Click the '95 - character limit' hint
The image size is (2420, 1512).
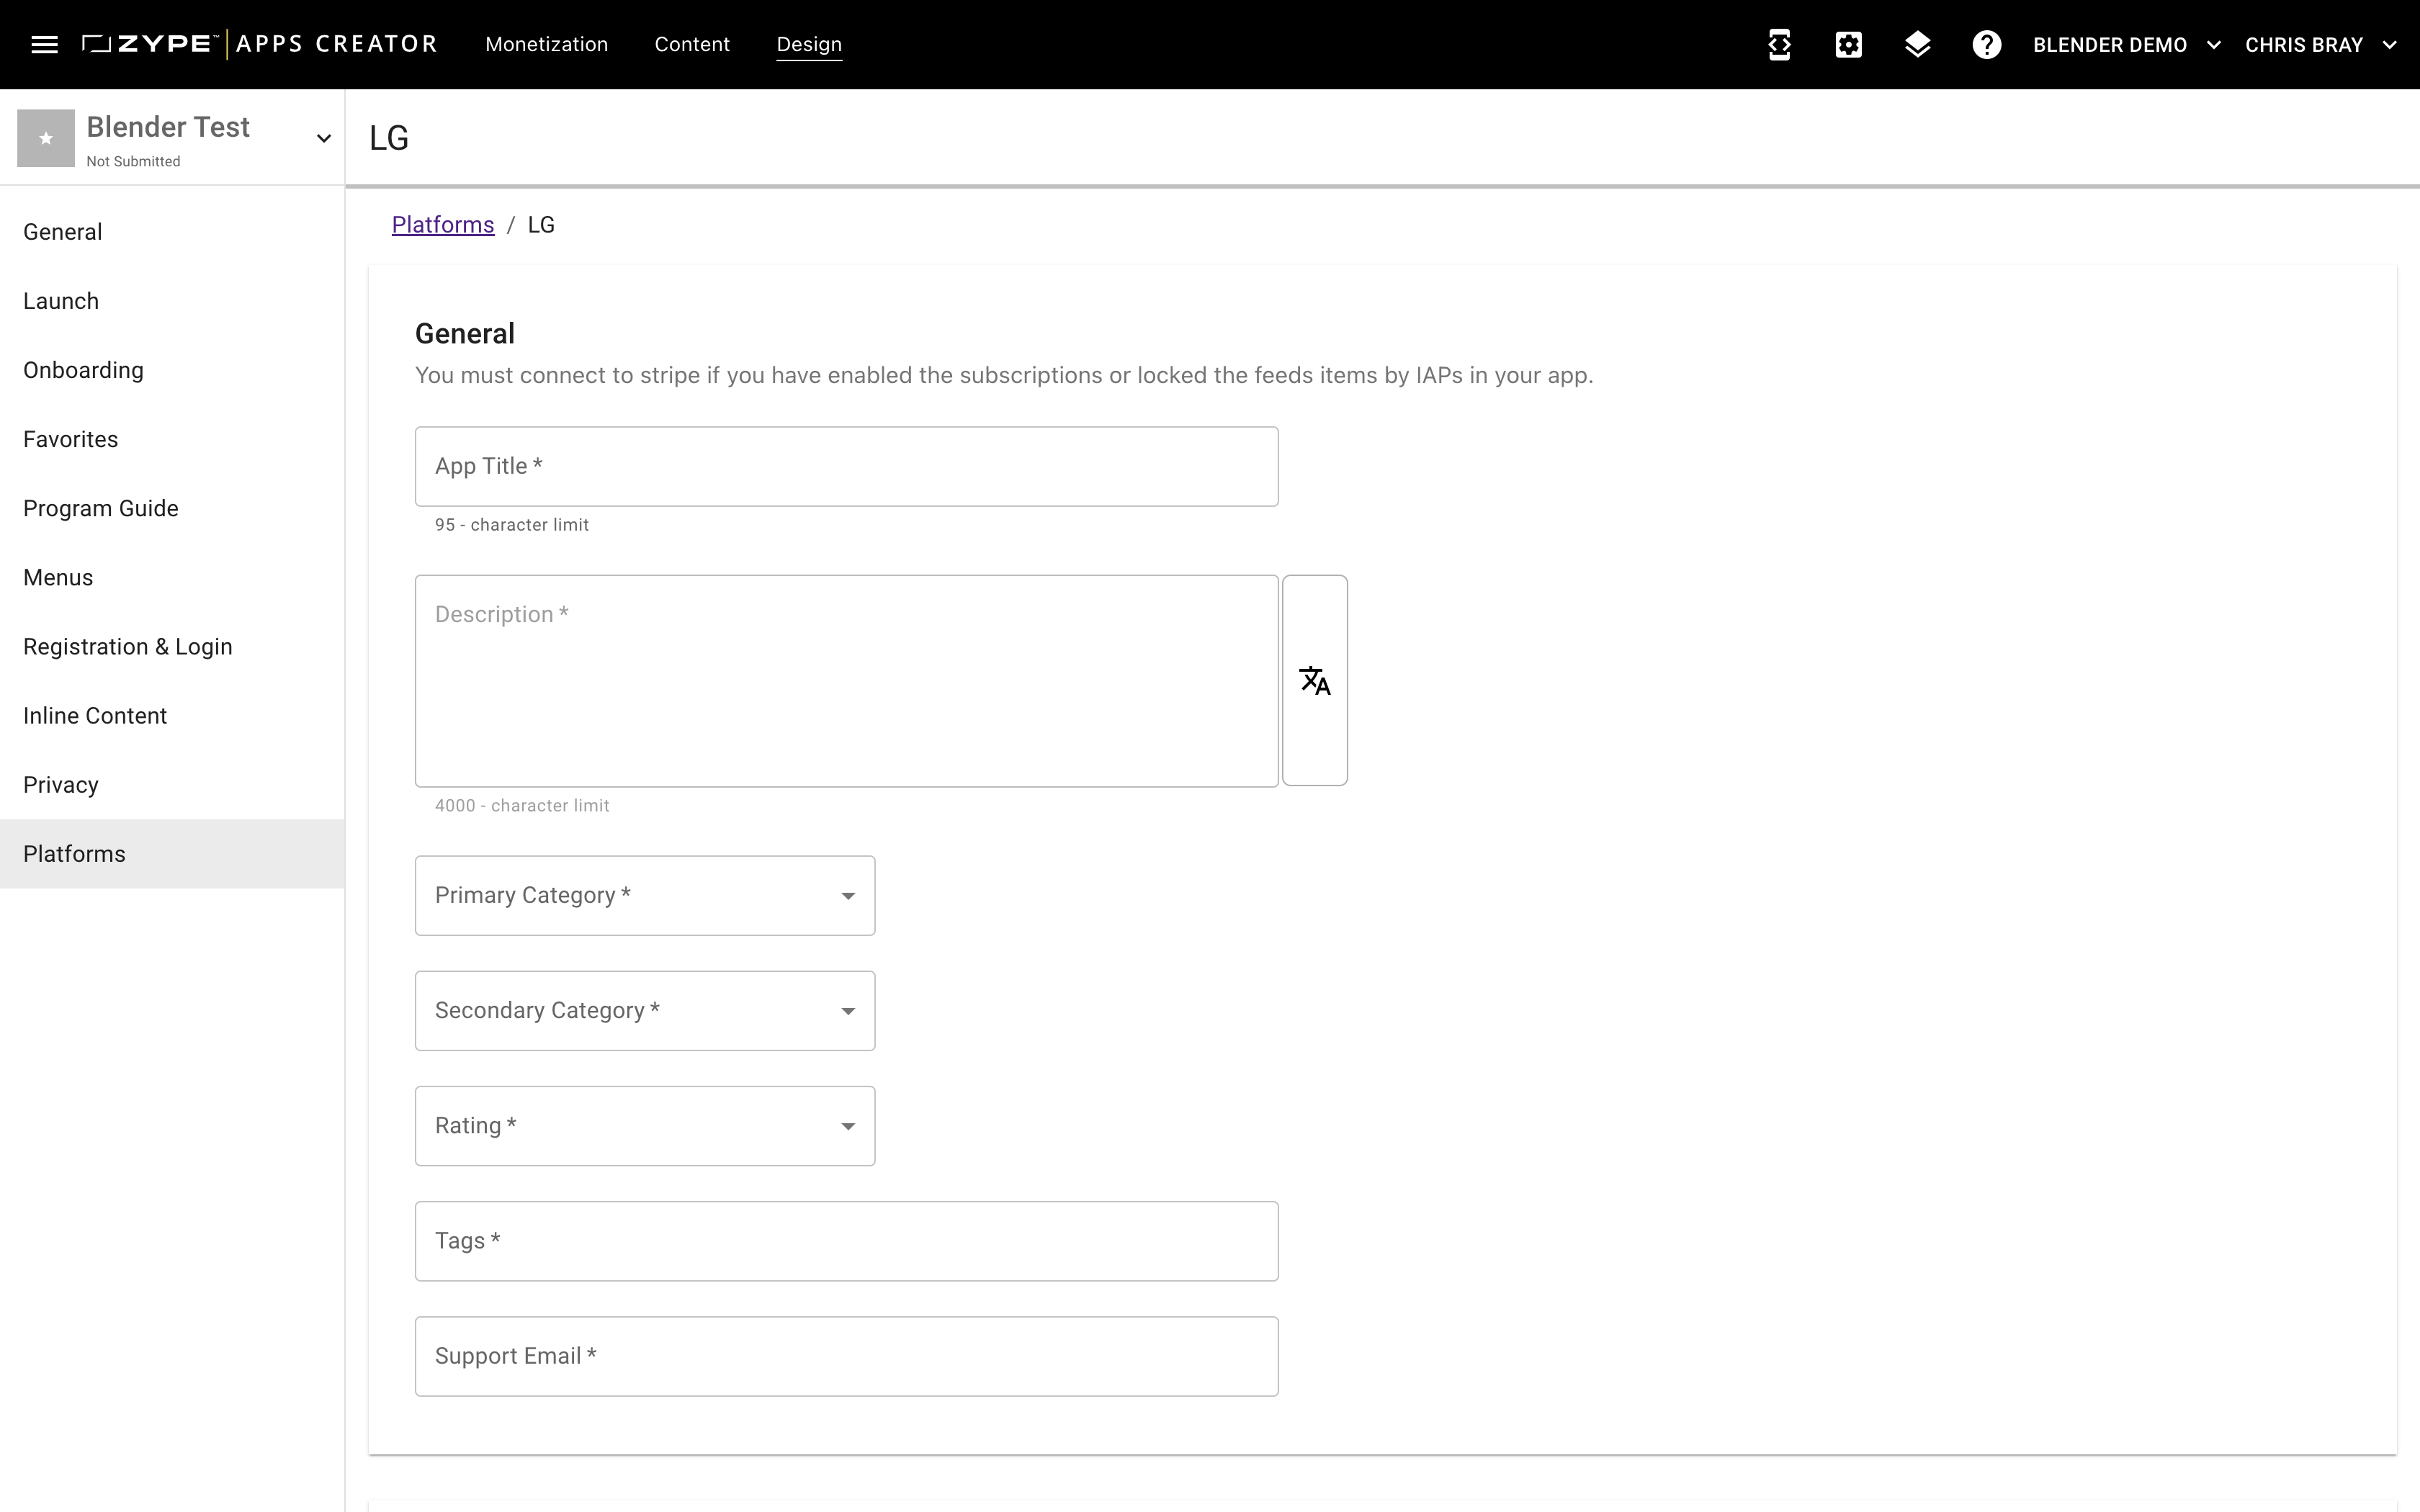[x=512, y=525]
